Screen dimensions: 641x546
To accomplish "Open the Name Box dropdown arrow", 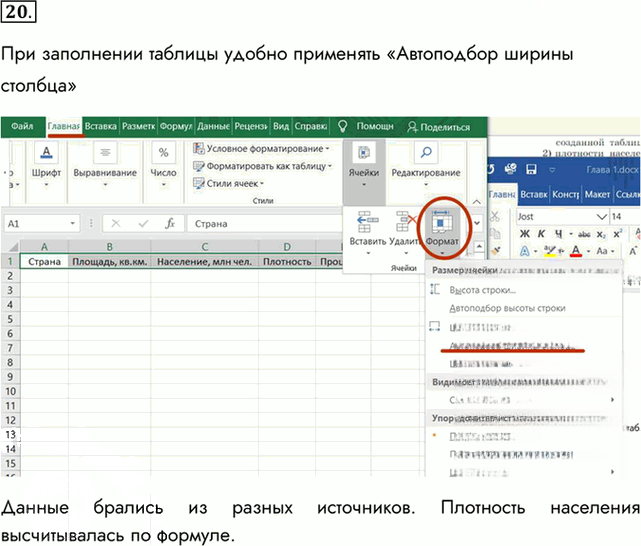I will point(72,224).
